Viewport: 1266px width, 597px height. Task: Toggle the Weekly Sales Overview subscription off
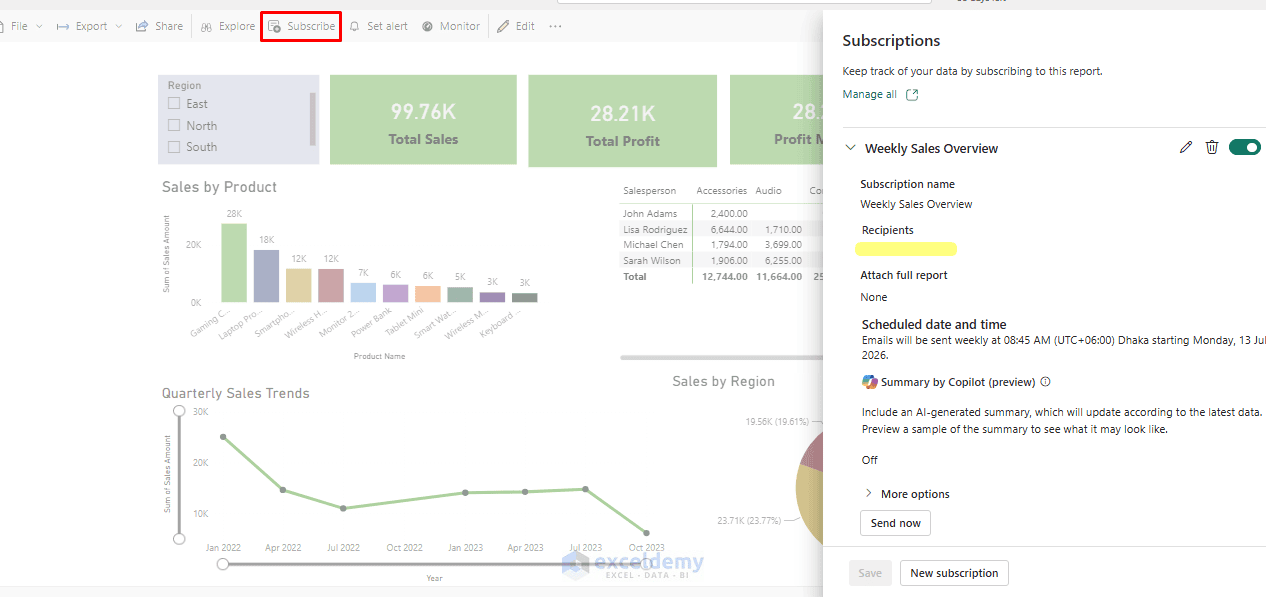1245,147
